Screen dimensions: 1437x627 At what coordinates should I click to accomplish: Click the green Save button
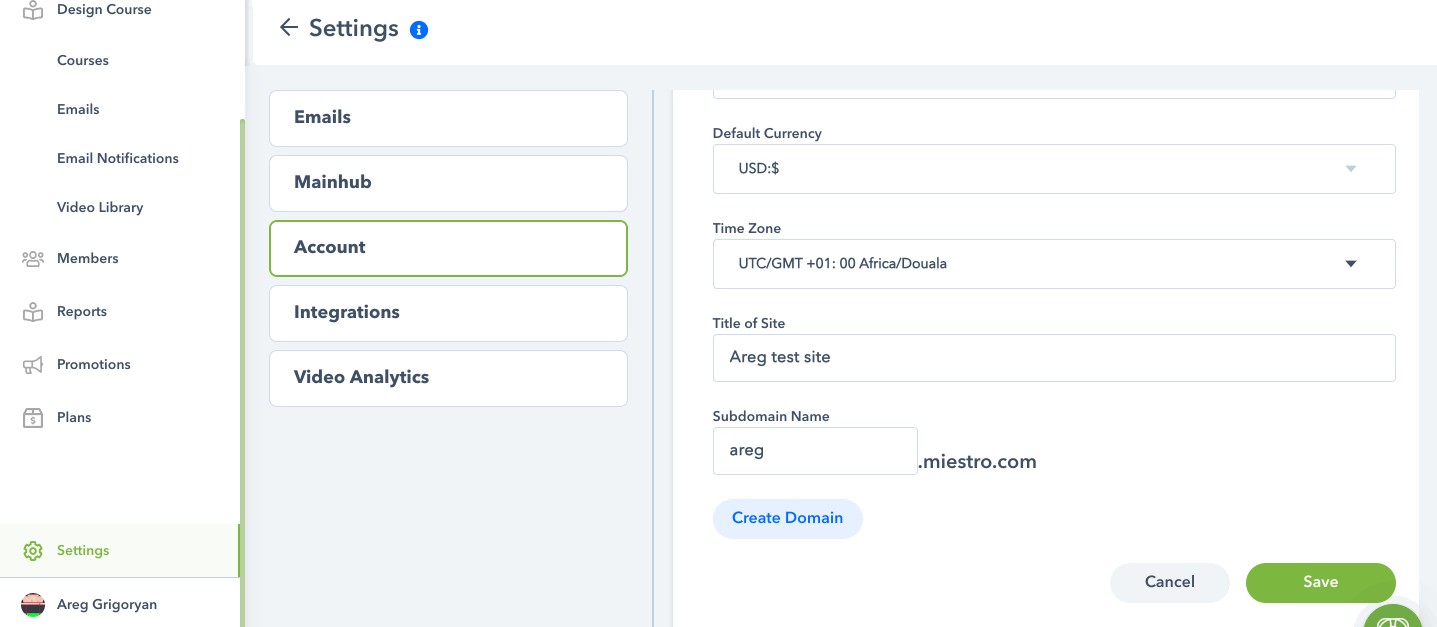[1320, 582]
